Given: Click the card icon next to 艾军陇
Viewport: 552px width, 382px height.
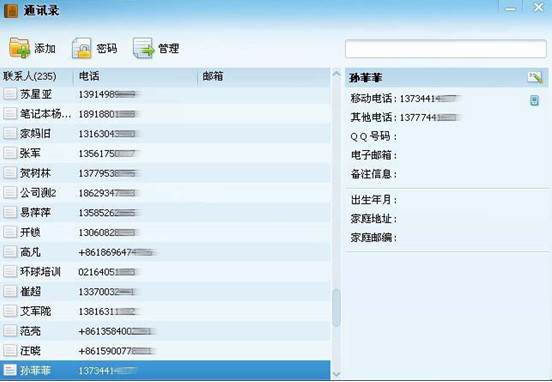Looking at the screenshot, I should pyautogui.click(x=10, y=311).
